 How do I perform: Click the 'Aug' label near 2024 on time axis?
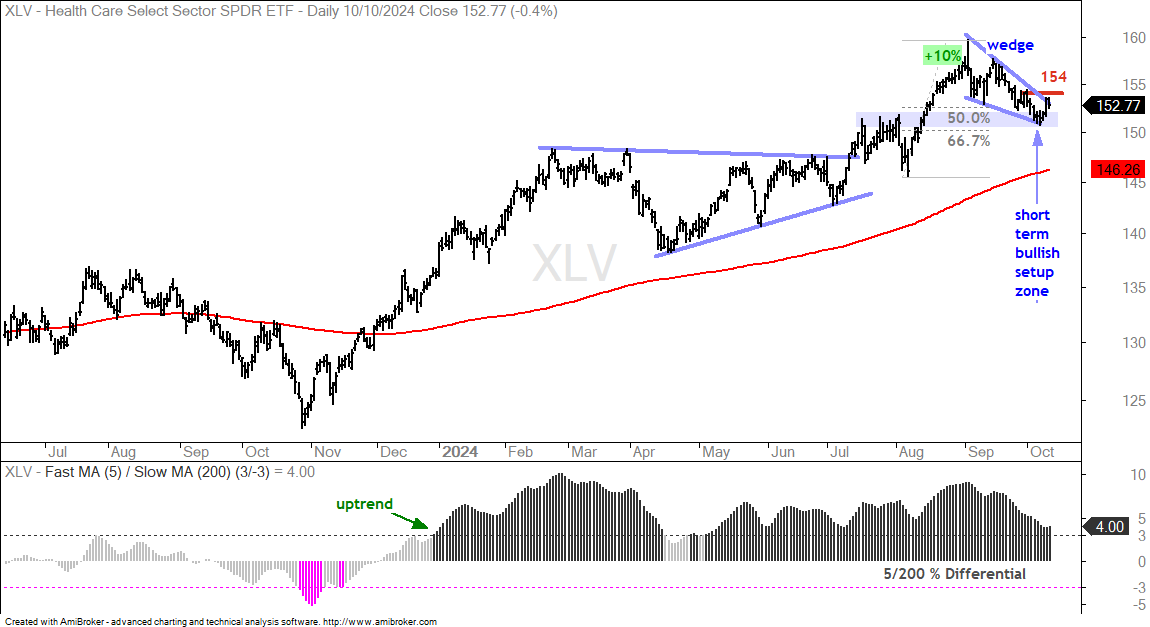[911, 452]
